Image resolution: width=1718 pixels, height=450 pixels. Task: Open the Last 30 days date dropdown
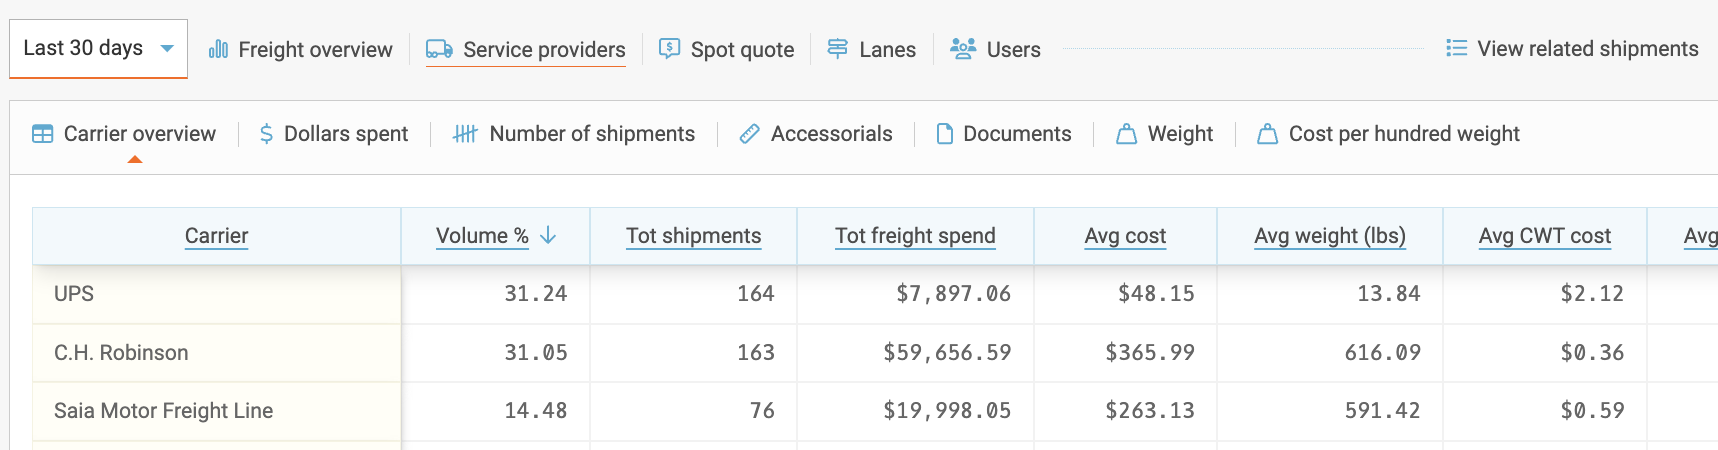click(x=98, y=48)
